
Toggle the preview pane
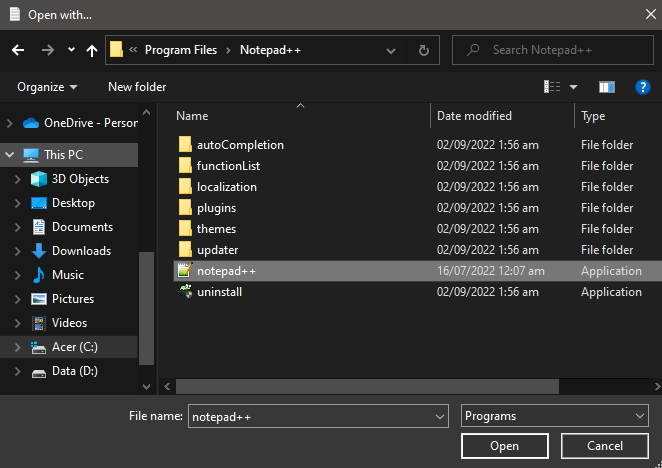click(607, 87)
